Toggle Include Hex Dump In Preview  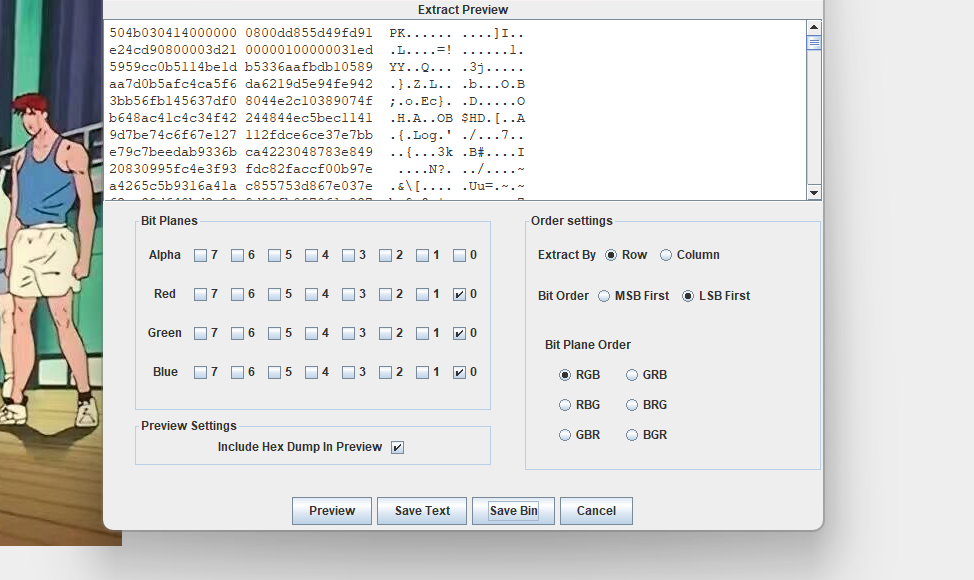coord(398,447)
